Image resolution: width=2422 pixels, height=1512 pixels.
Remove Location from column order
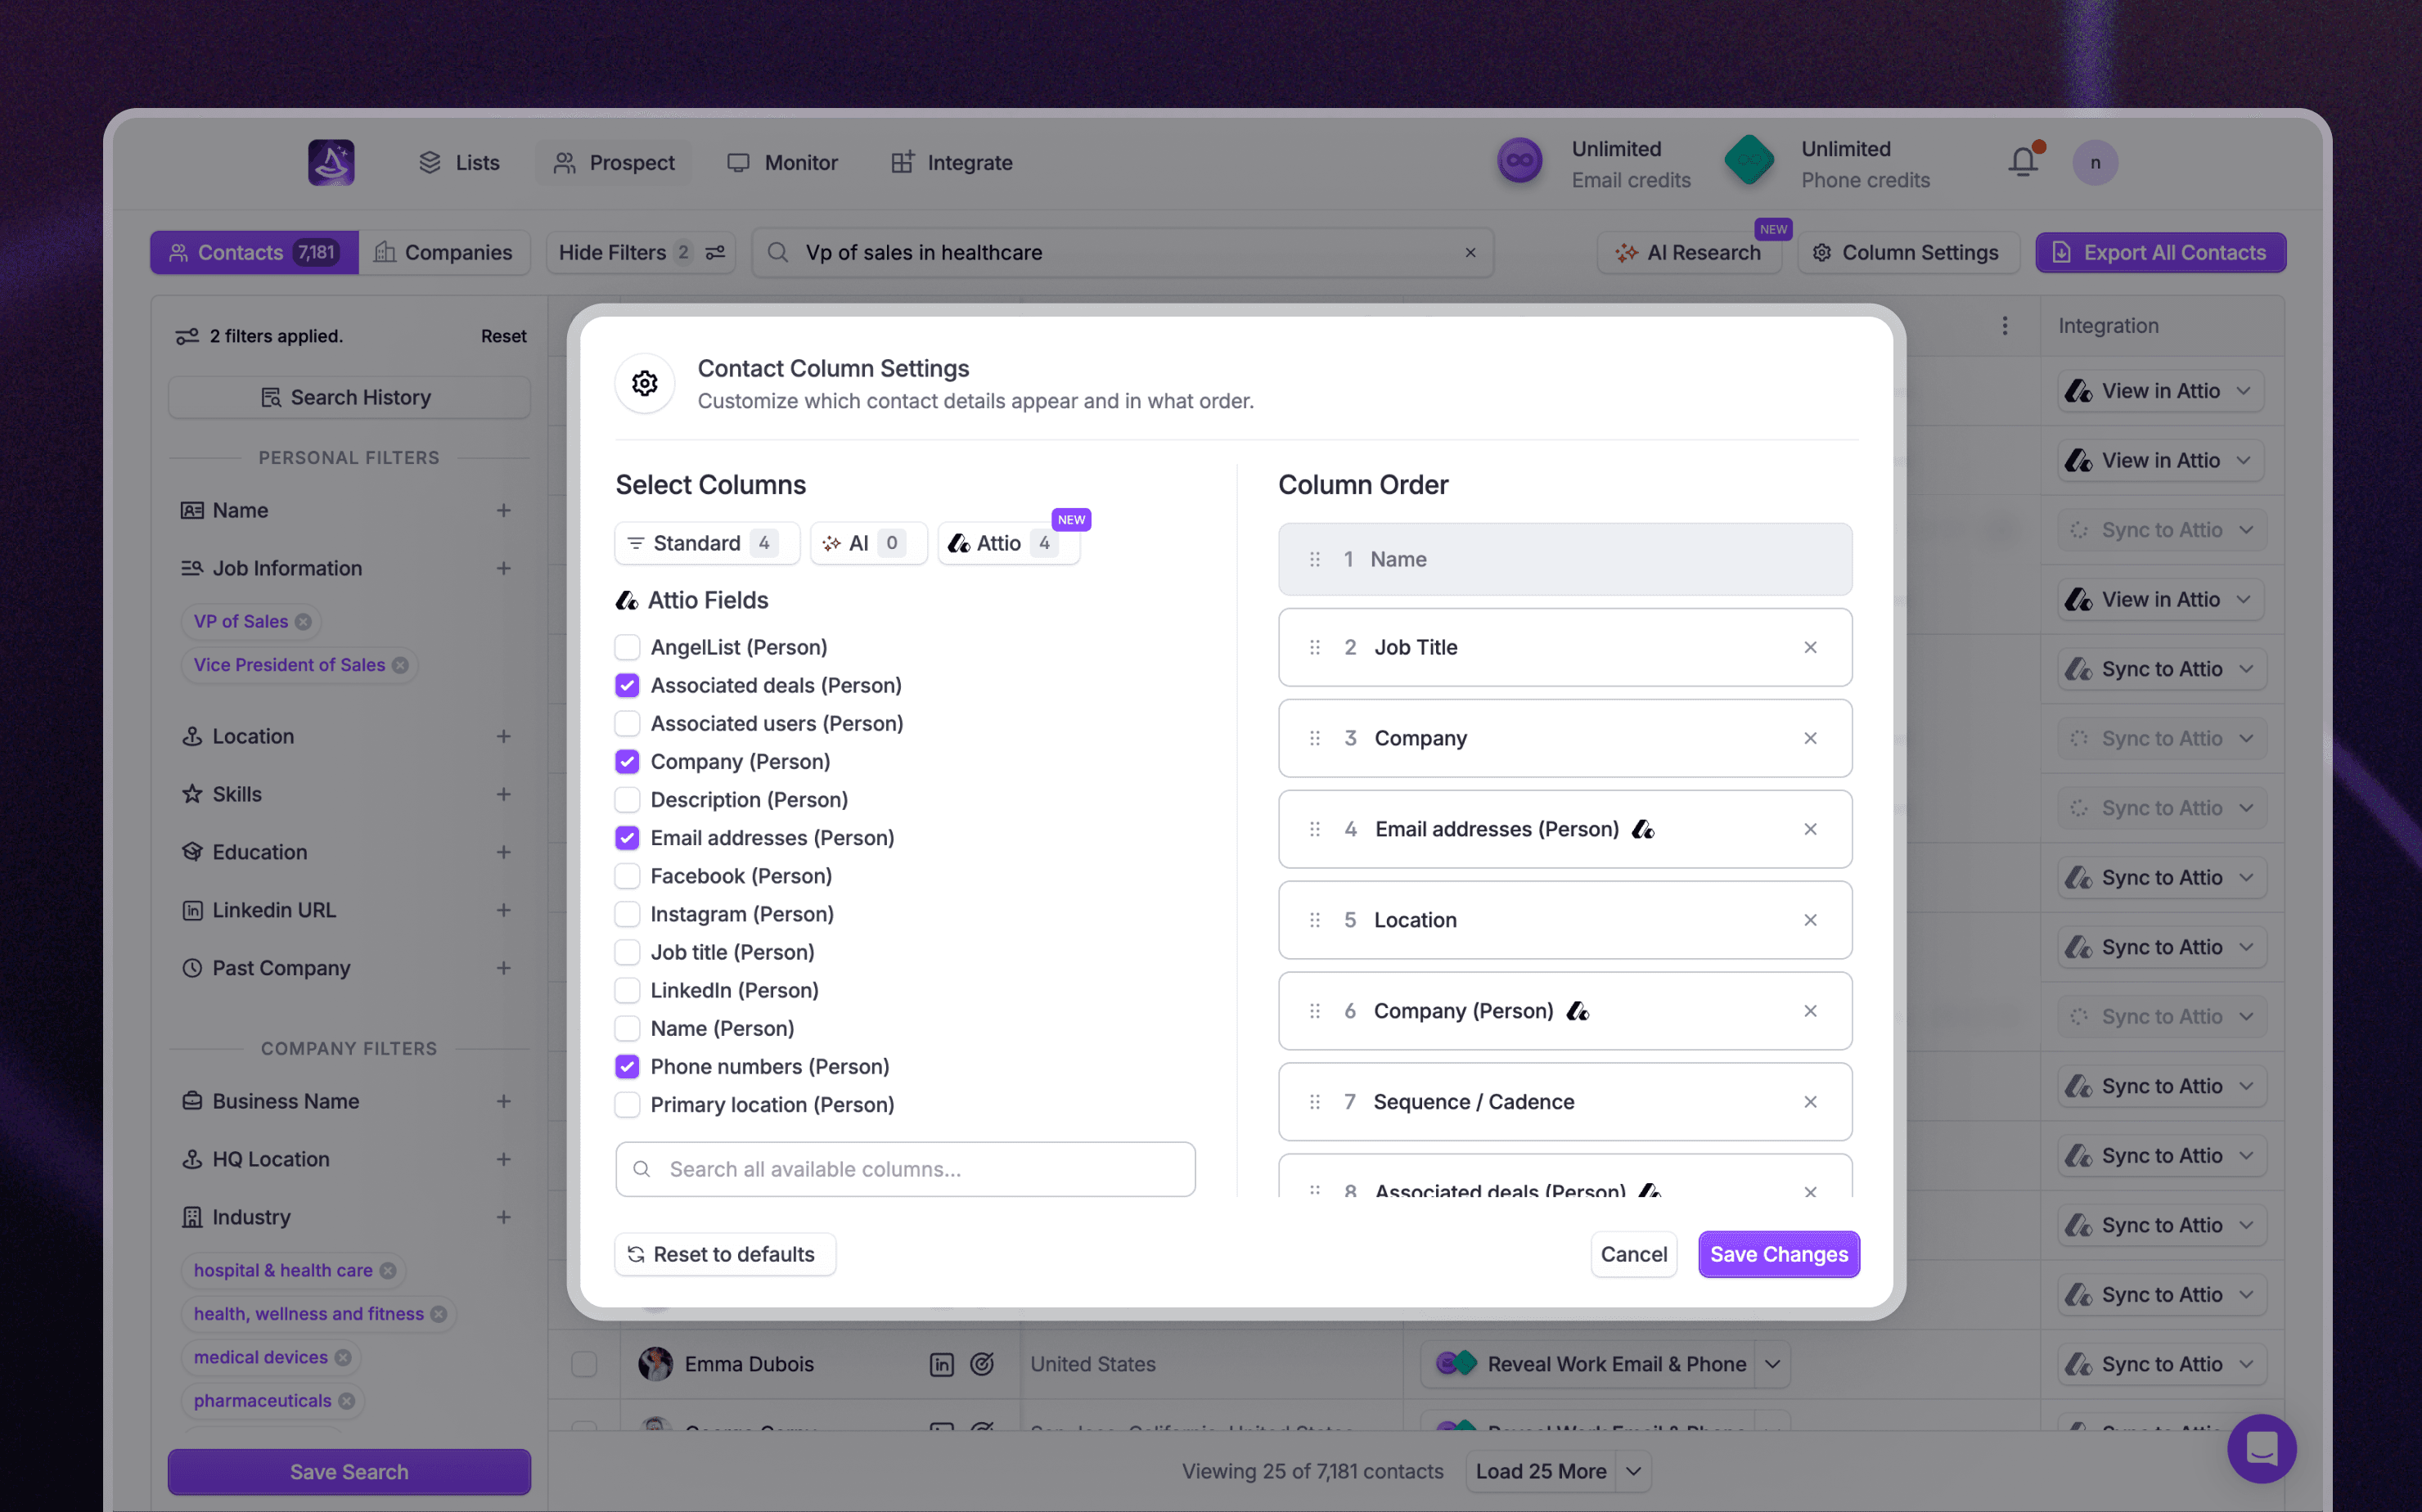1810,921
